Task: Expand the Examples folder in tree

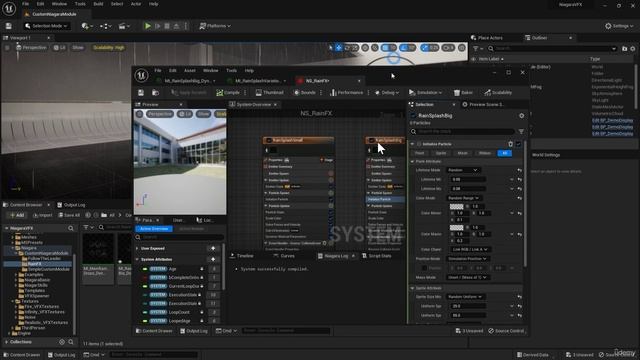Action: [16, 275]
